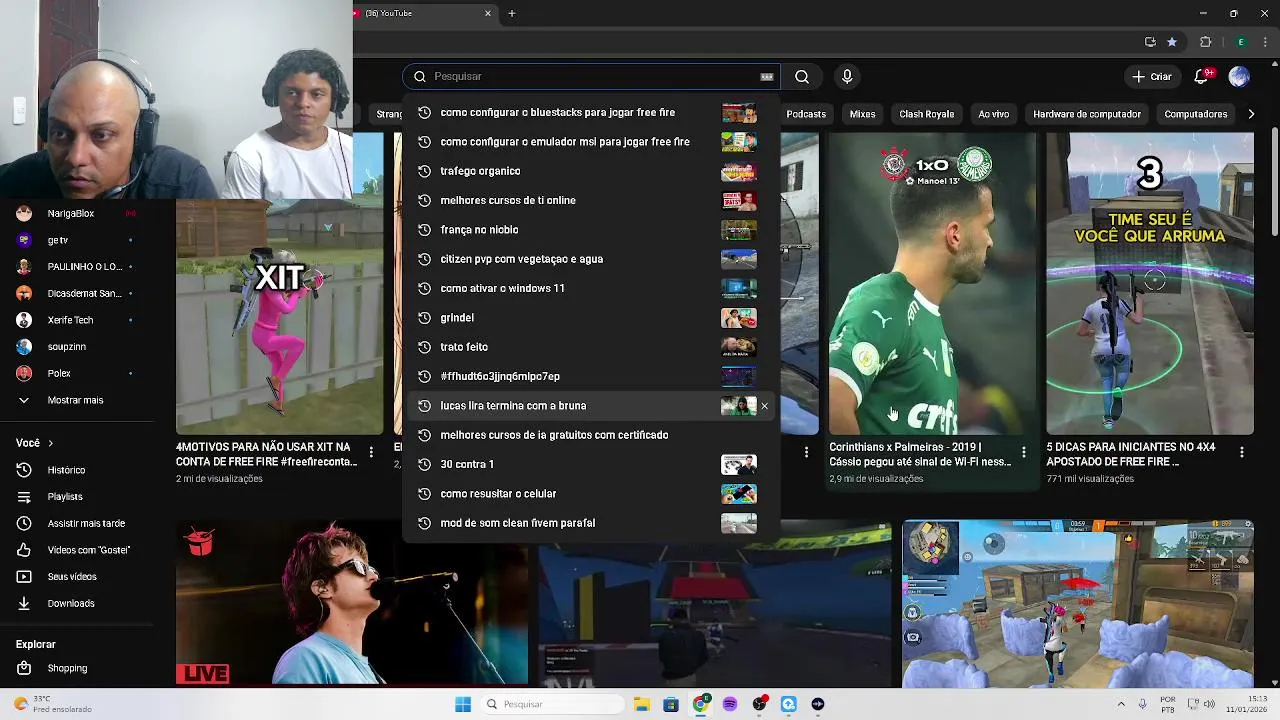
Task: Open Assistir mais tarde
Action: pyautogui.click(x=86, y=523)
